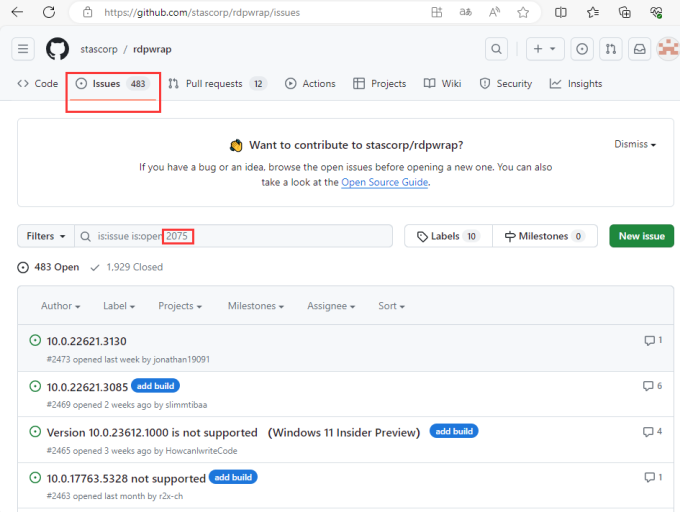The height and width of the screenshot is (512, 680).
Task: Open your issues circle-dot icon in header
Action: pyautogui.click(x=582, y=49)
